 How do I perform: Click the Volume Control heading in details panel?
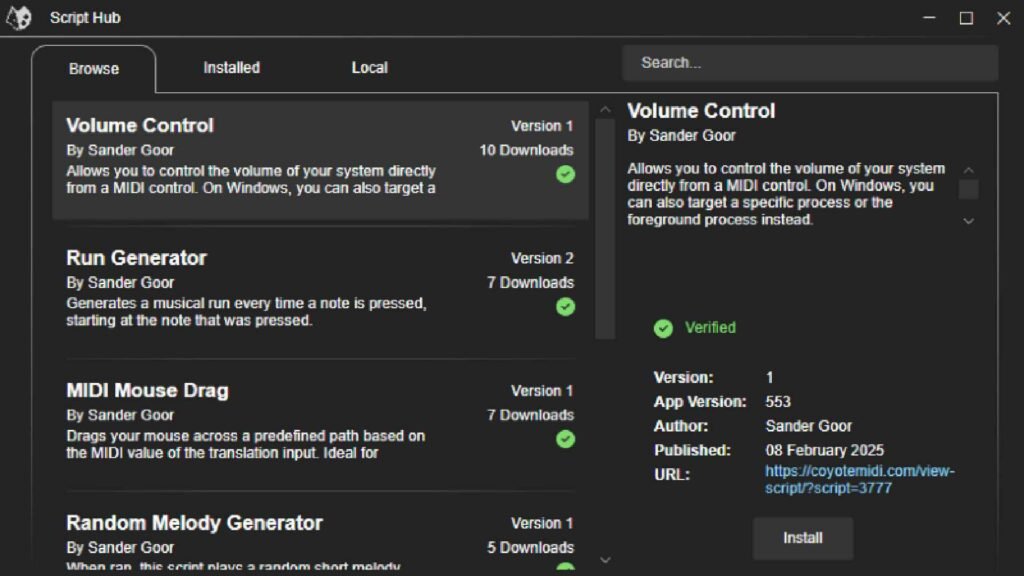[x=701, y=111]
